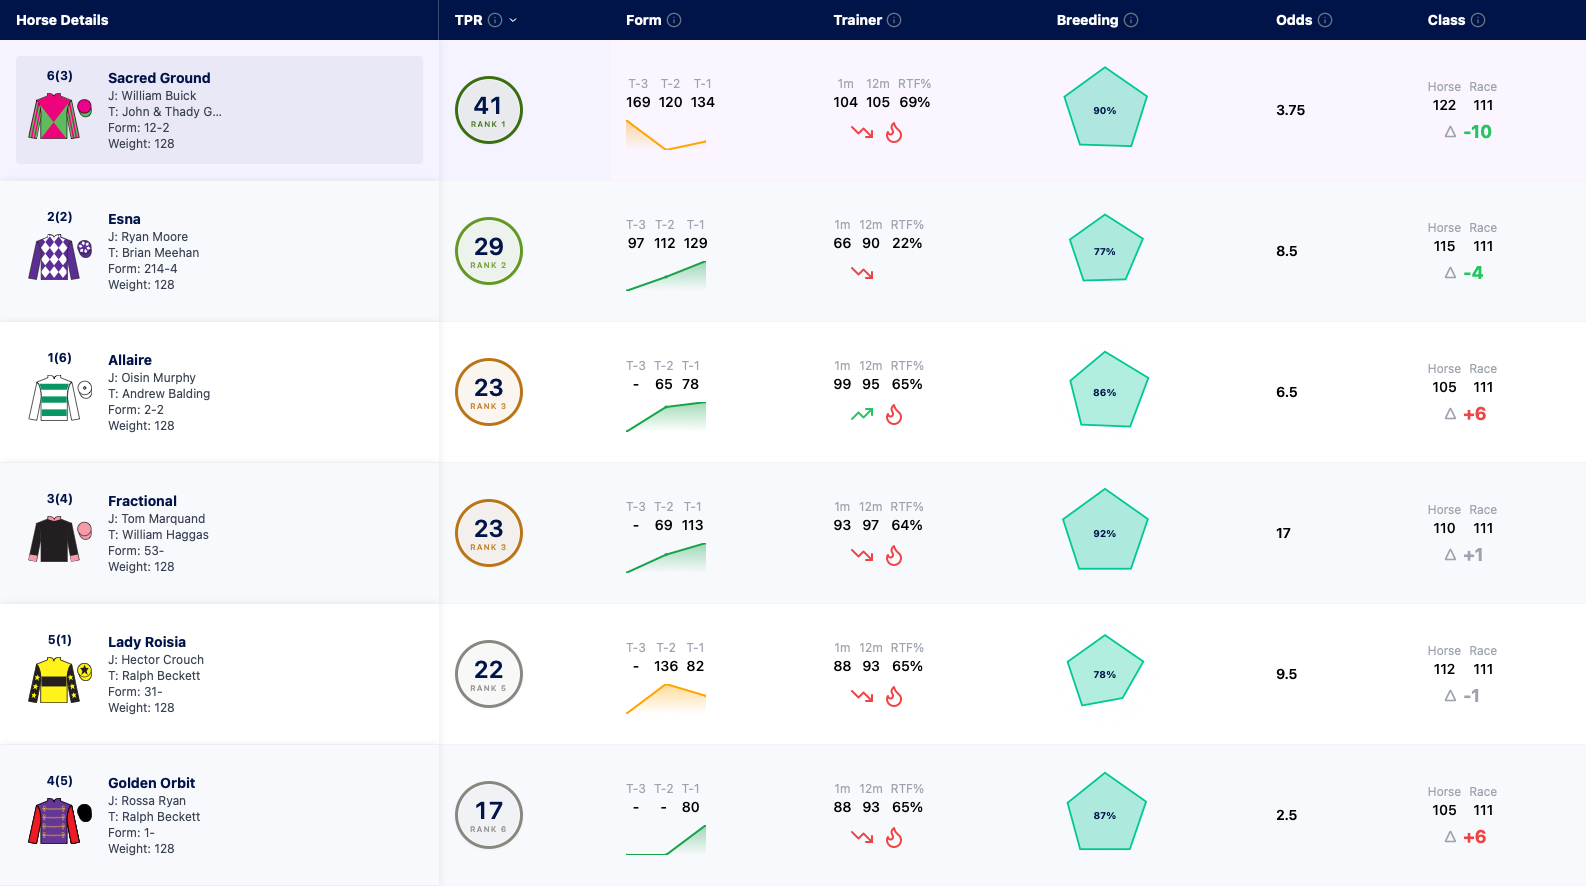Expand the TPR sort dropdown chevron
The image size is (1586, 886).
click(513, 20)
